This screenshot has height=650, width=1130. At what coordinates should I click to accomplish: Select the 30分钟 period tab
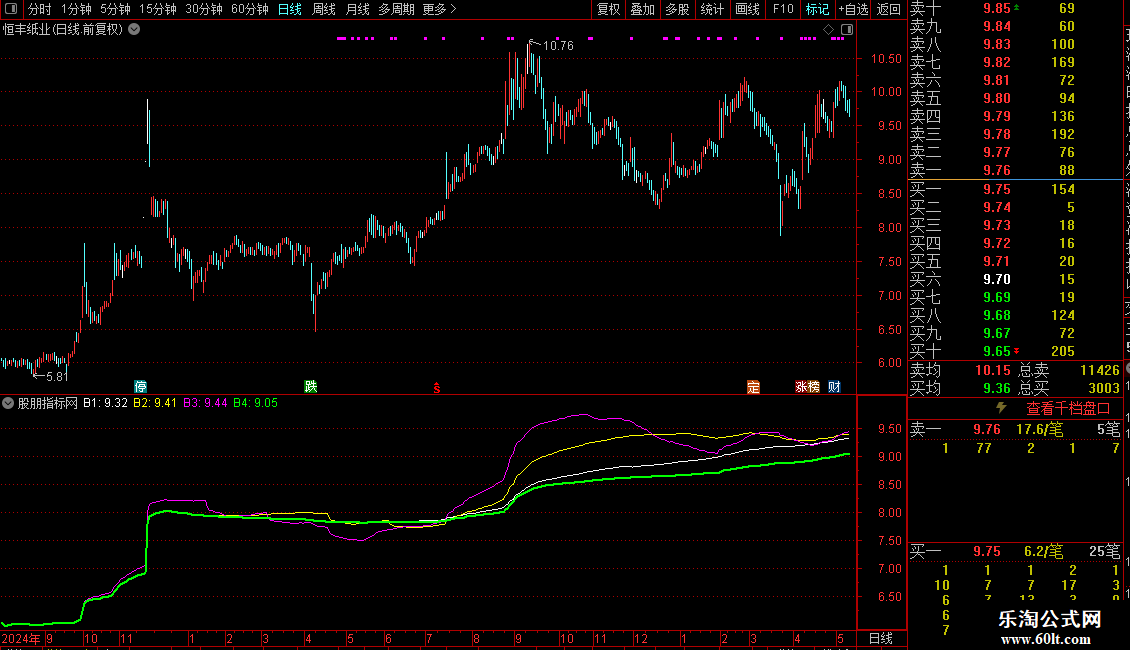click(203, 9)
